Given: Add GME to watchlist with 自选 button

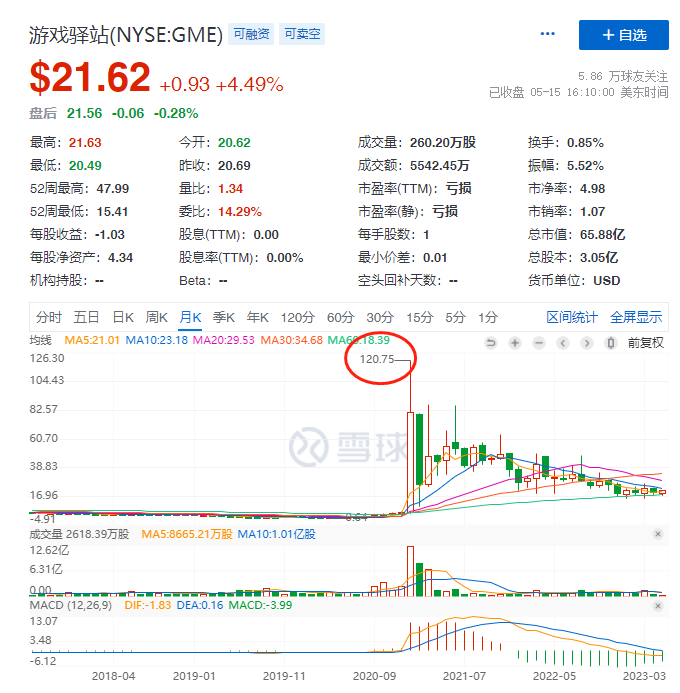Looking at the screenshot, I should pos(623,34).
